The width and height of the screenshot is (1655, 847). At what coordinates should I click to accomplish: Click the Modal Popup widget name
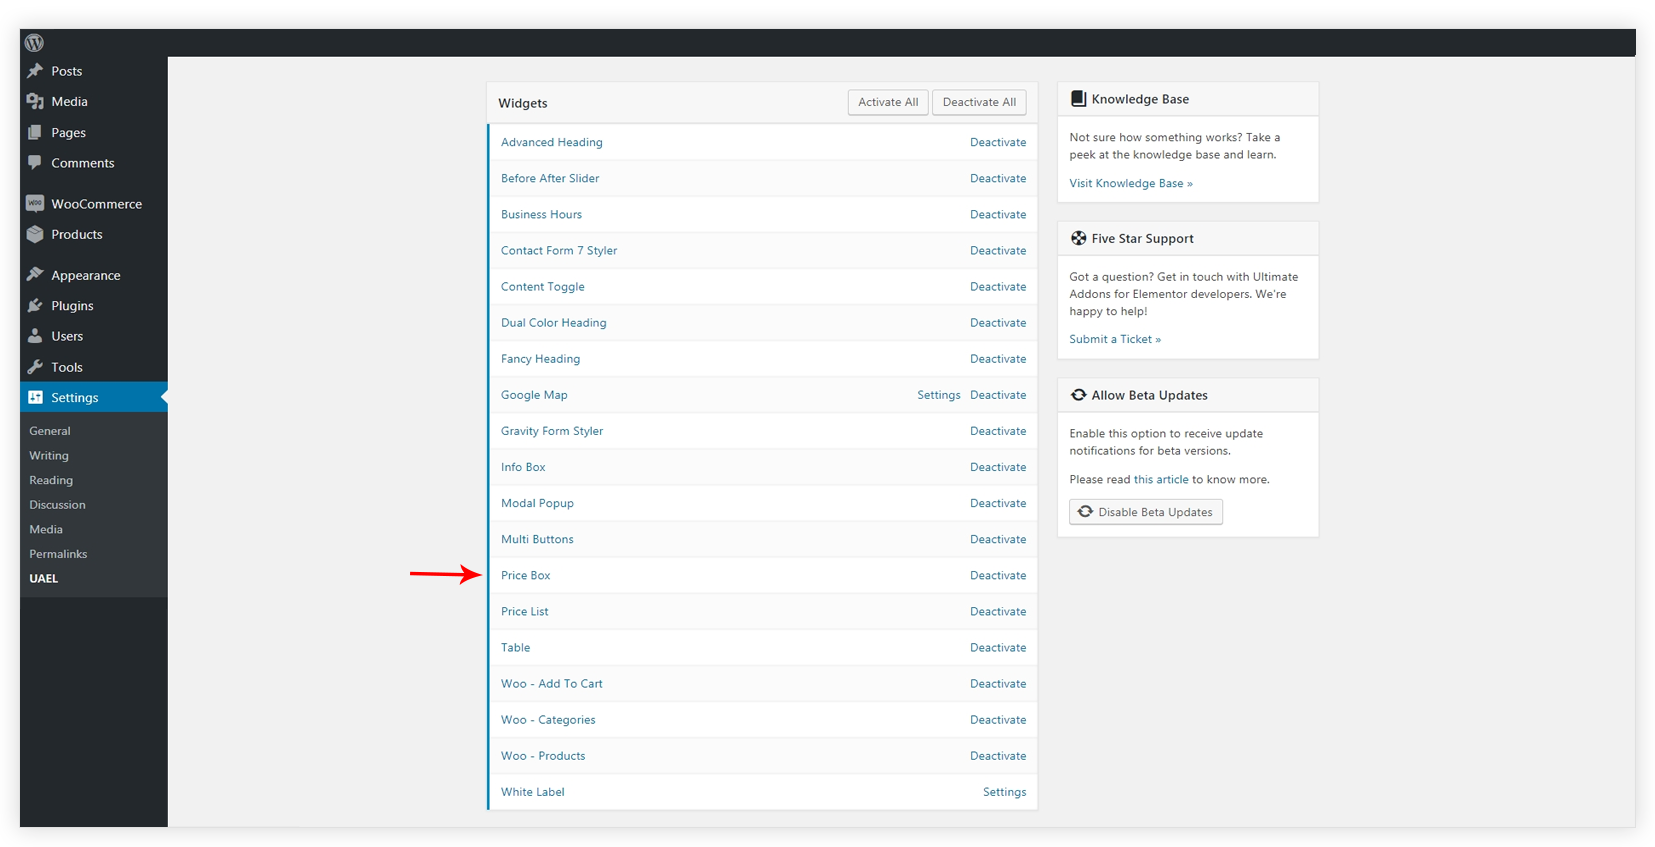(x=537, y=503)
